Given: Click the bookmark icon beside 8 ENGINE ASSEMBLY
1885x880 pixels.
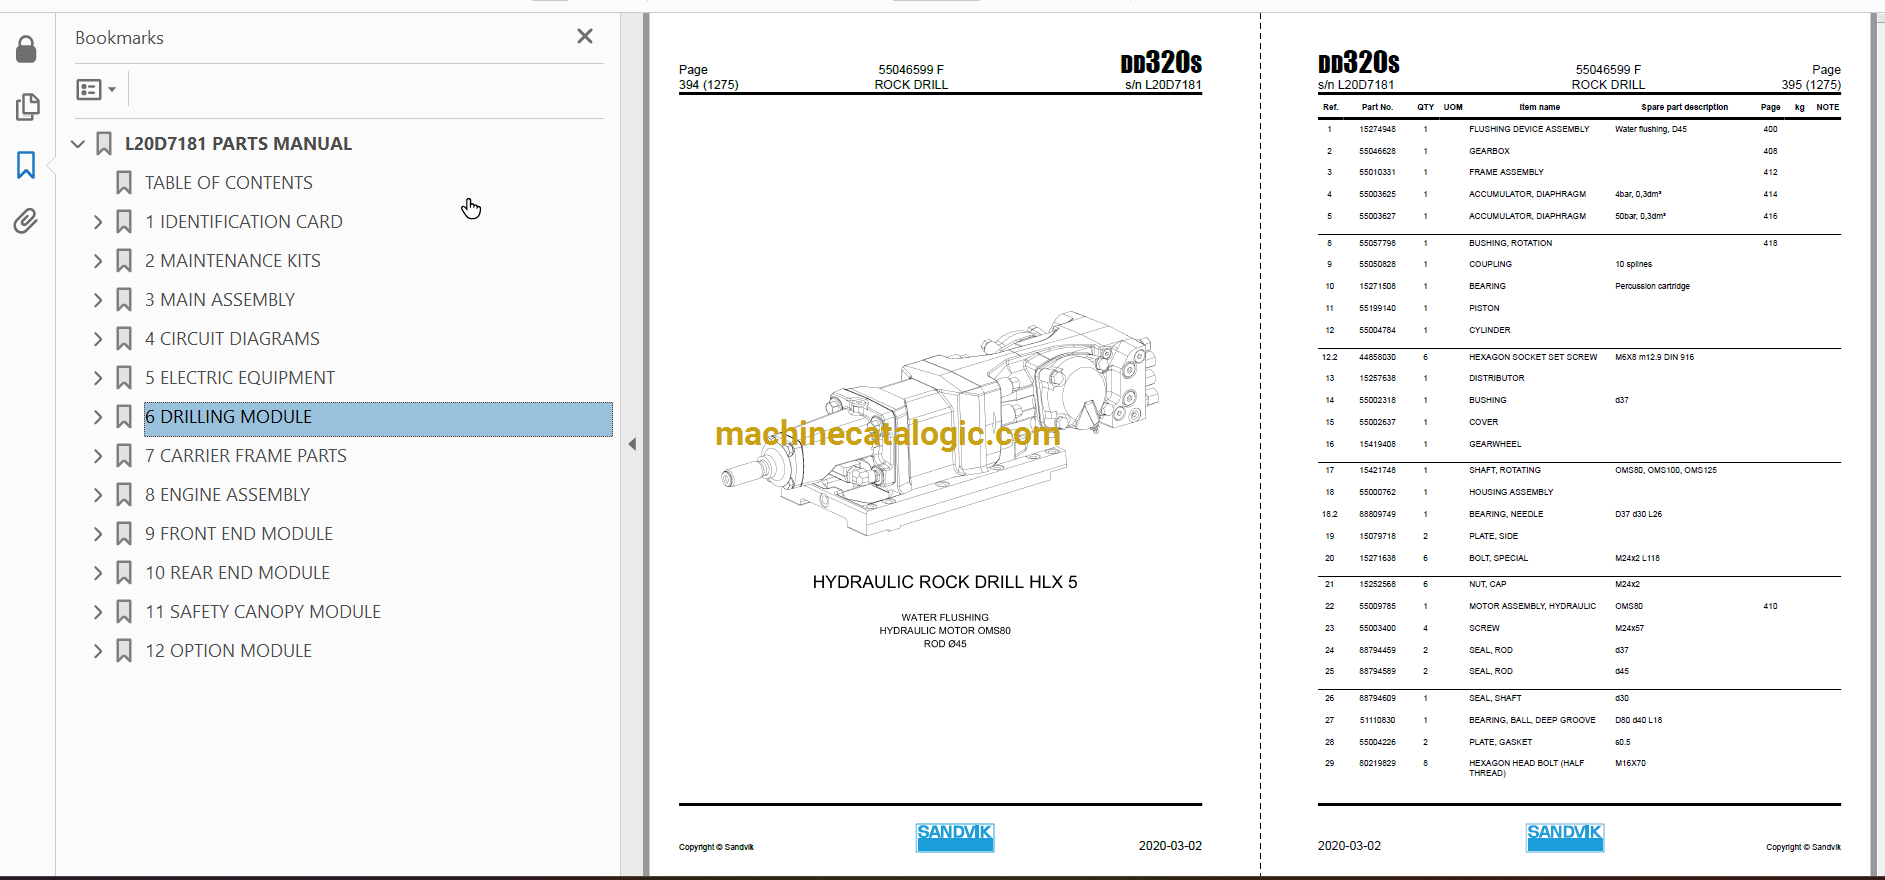Looking at the screenshot, I should (124, 495).
